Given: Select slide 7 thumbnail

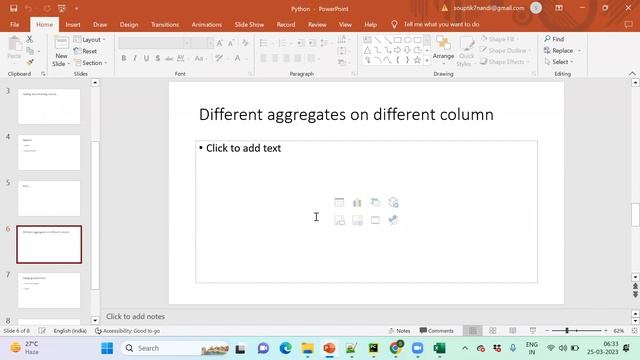Looking at the screenshot, I should 49,290.
